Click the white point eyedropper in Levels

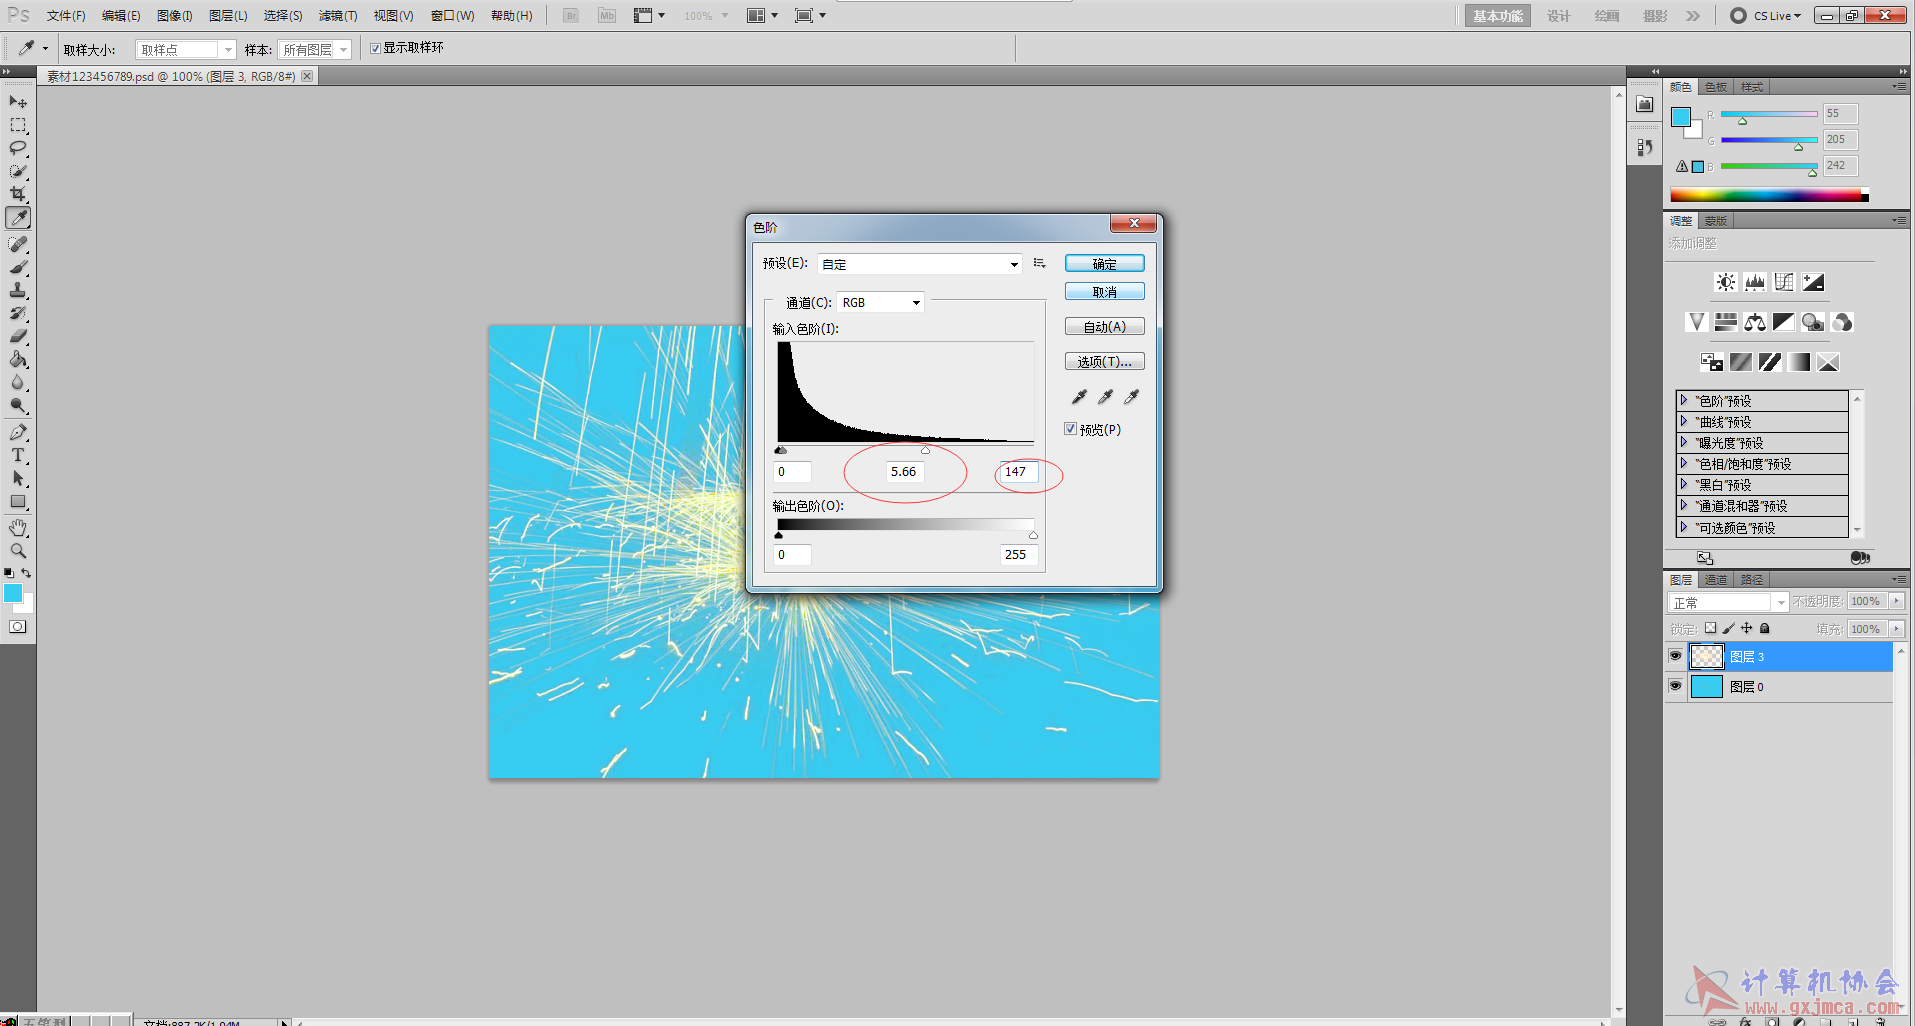(x=1131, y=397)
